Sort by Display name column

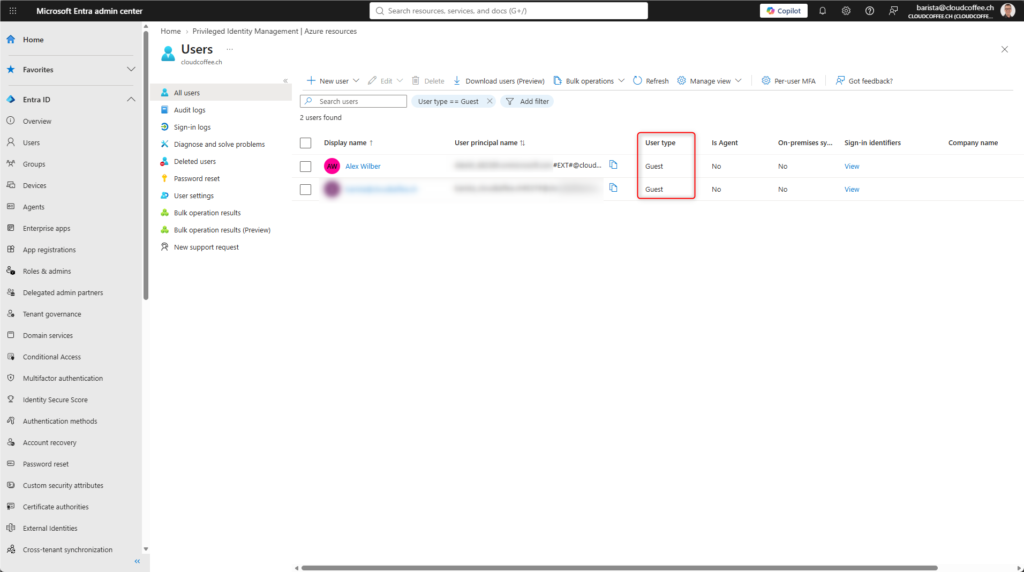[348, 143]
